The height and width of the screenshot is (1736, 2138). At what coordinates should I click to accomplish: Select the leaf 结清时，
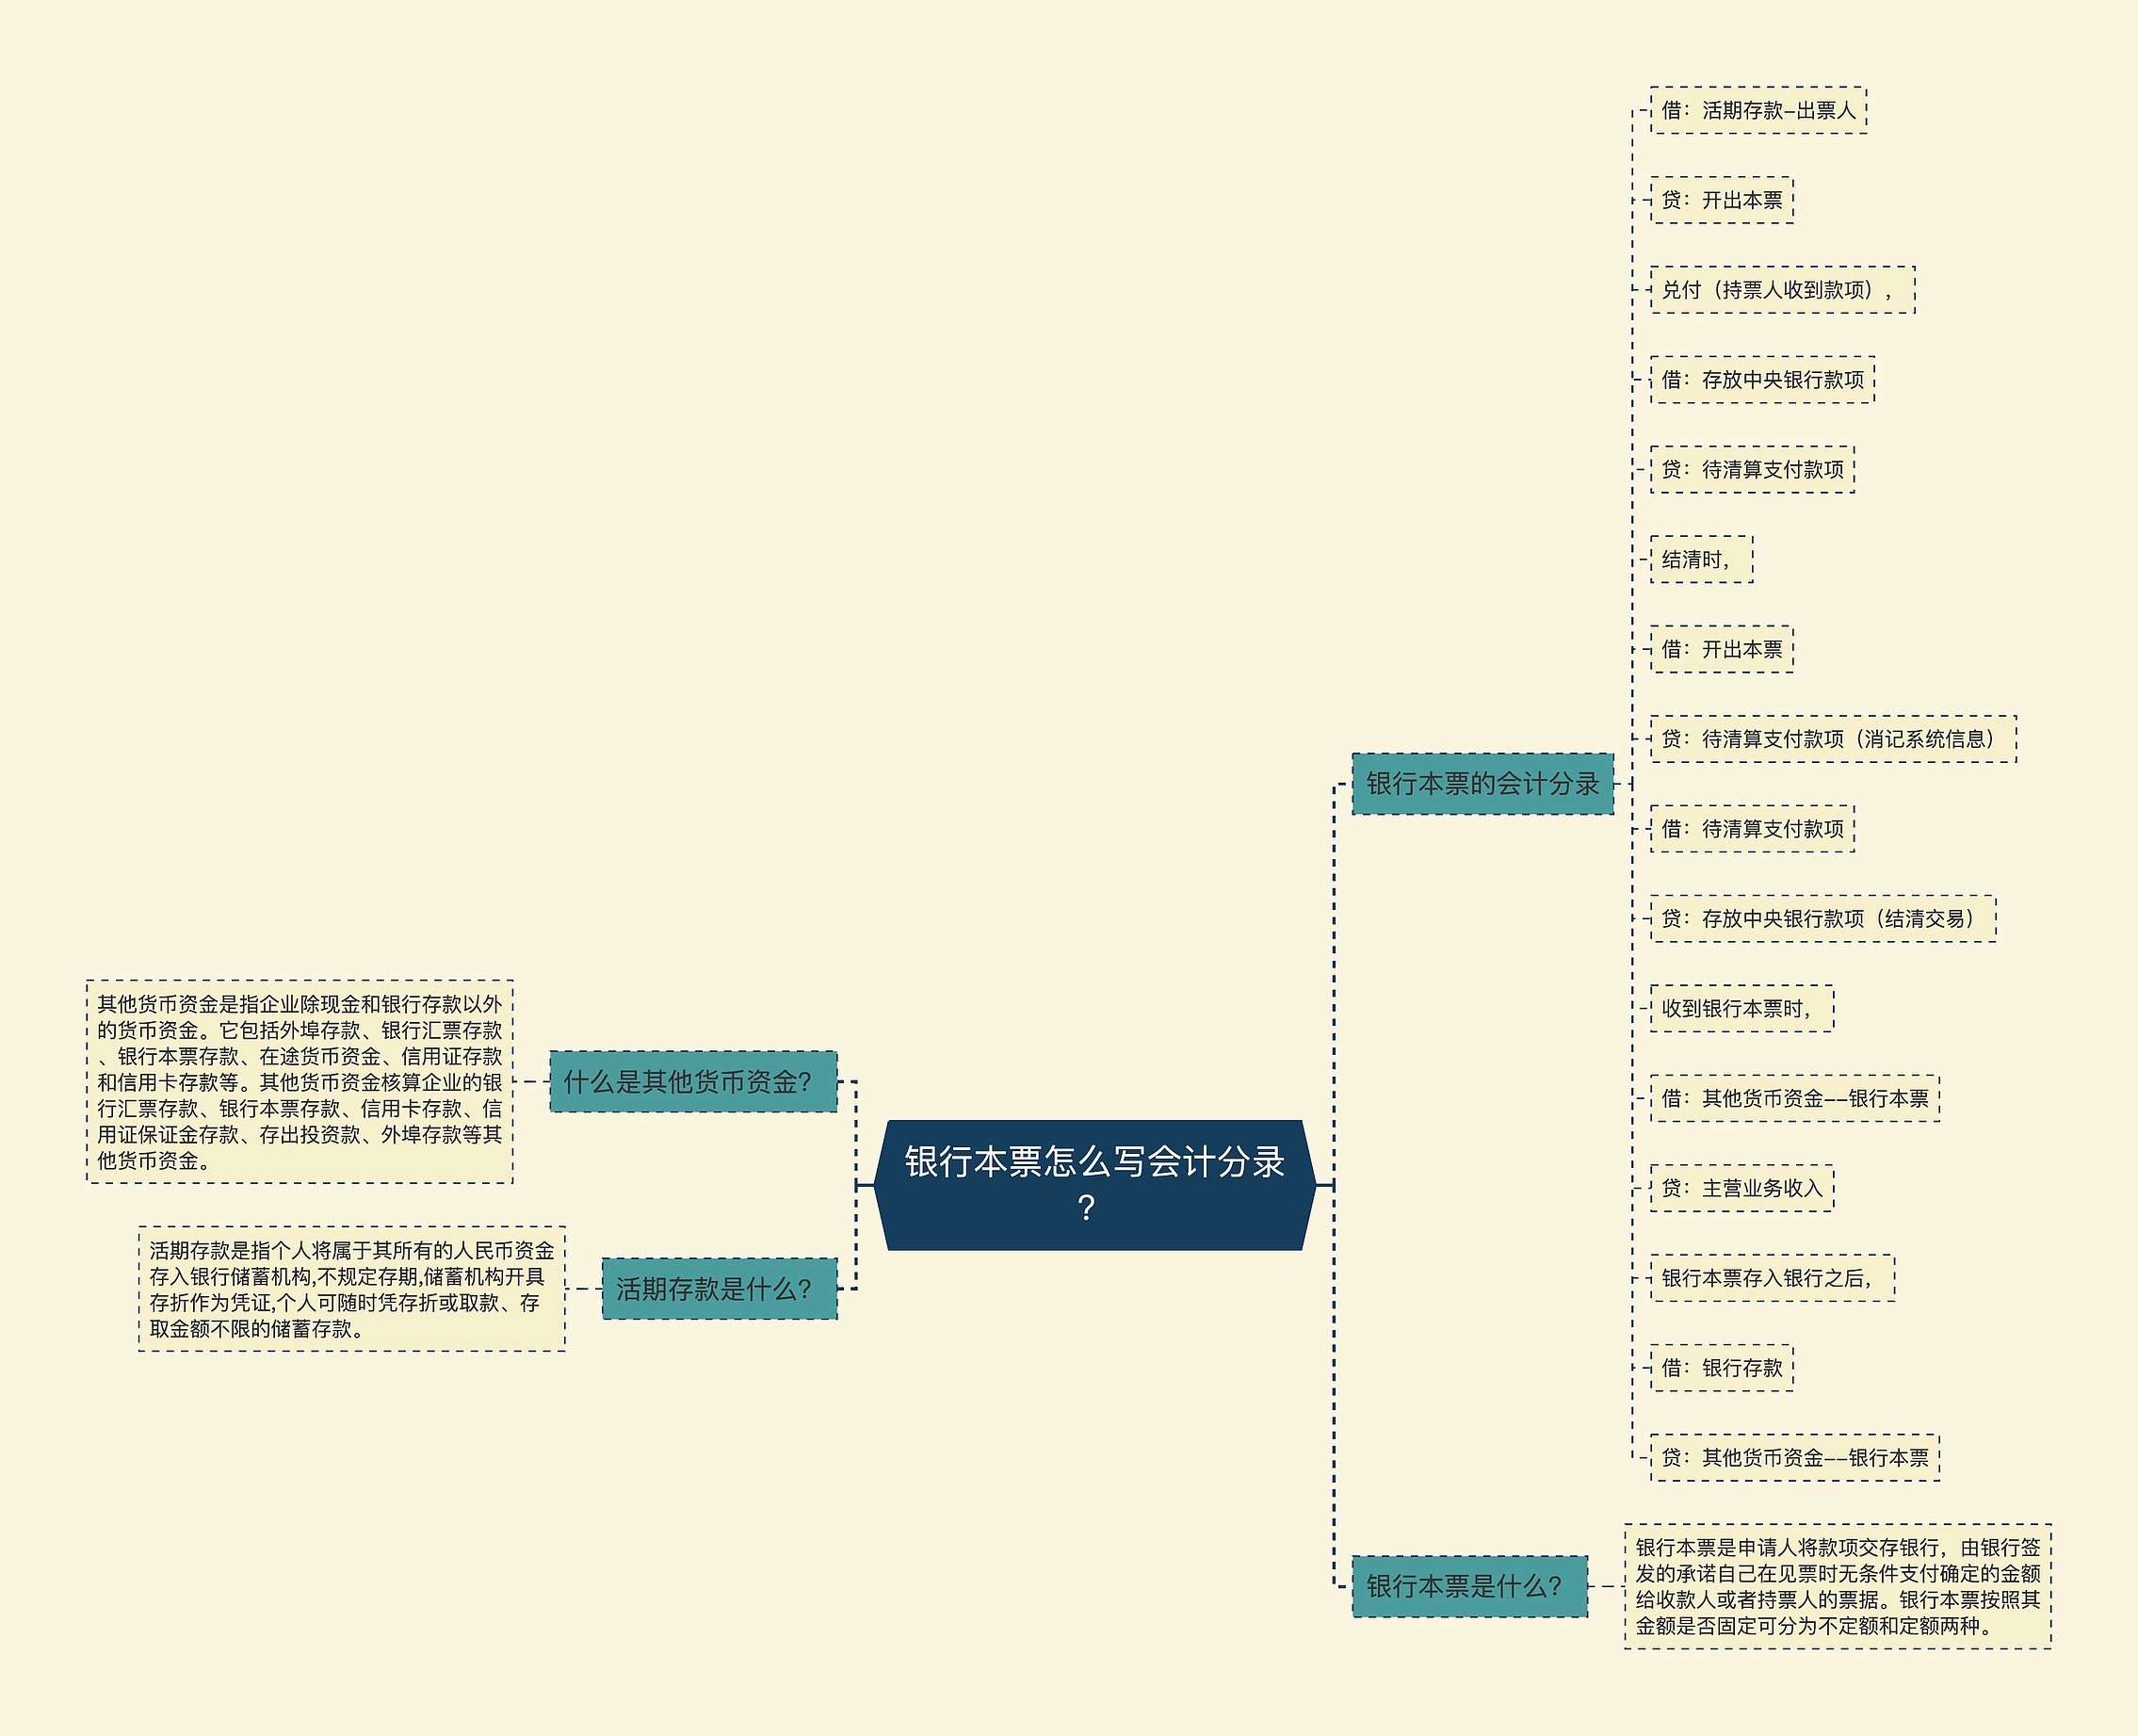click(1701, 559)
